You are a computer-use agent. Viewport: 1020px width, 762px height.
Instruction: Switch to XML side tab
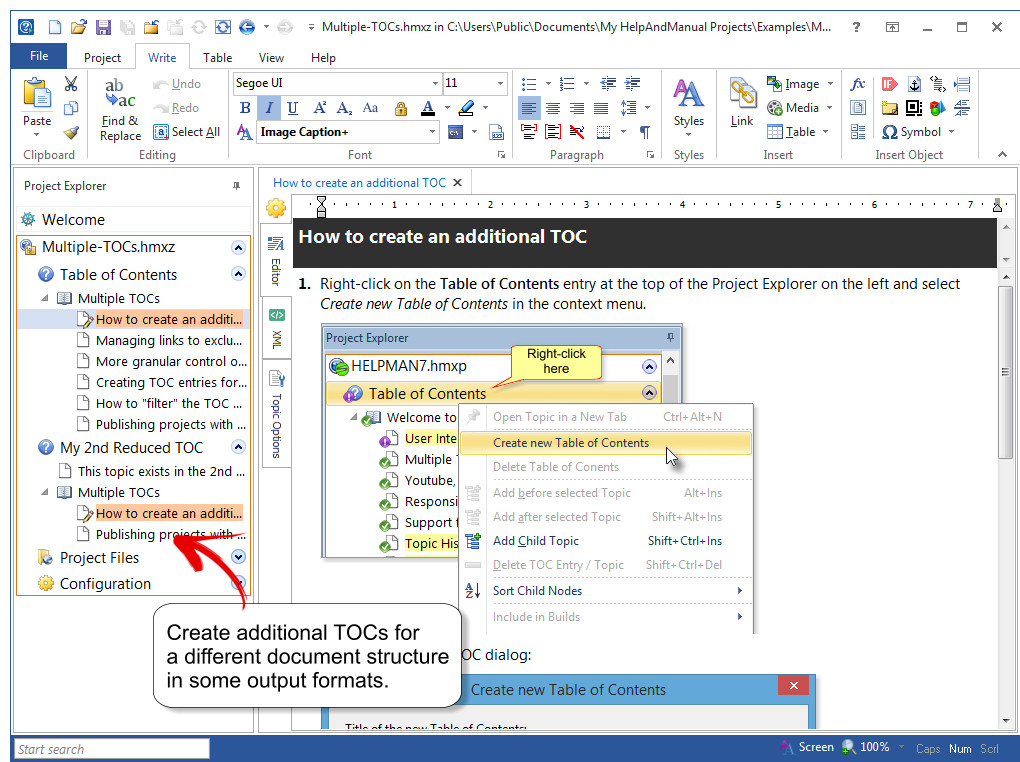276,329
